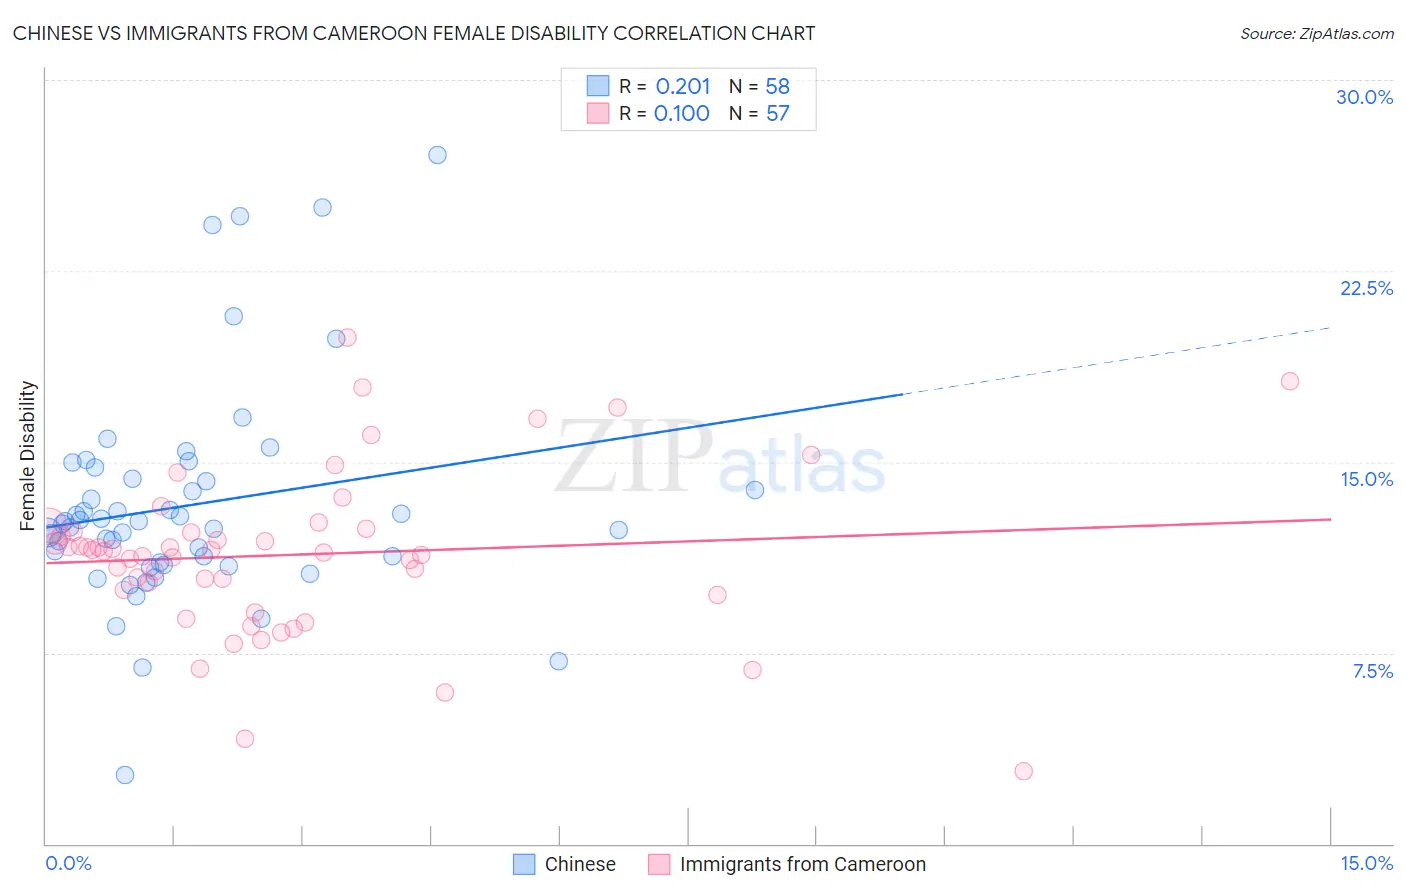Select the Chinese legend label
Image resolution: width=1406 pixels, height=892 pixels.
[580, 864]
